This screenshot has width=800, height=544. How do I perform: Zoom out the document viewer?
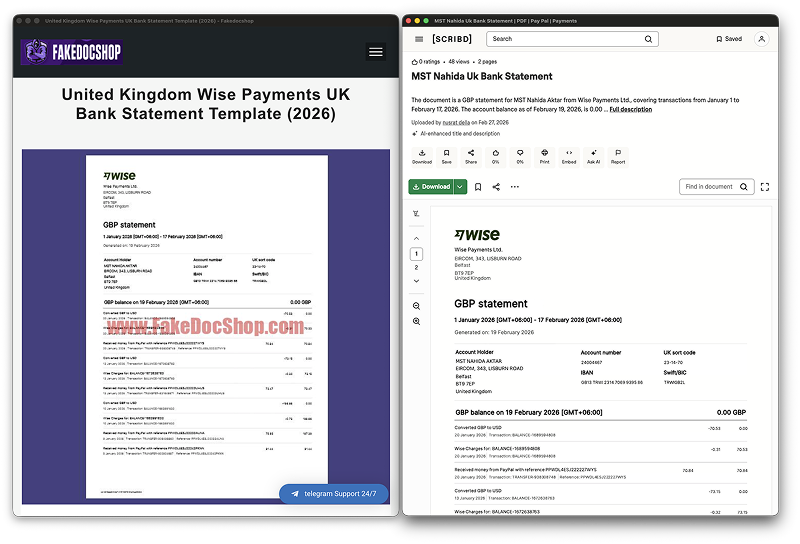[x=416, y=306]
